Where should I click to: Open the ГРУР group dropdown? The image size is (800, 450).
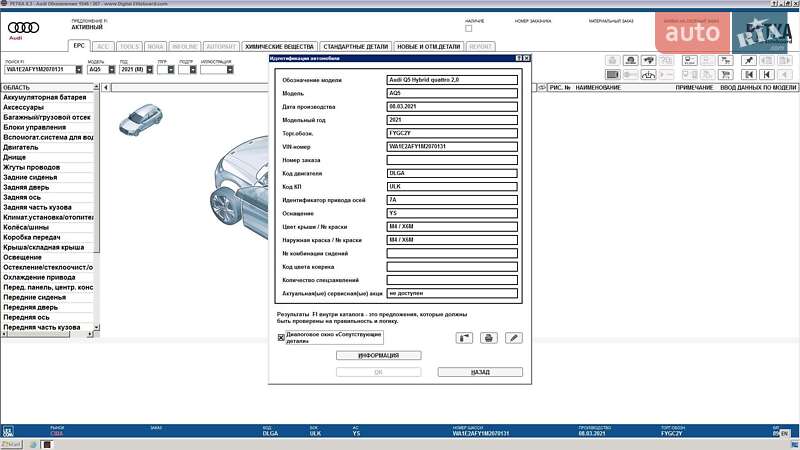click(171, 69)
